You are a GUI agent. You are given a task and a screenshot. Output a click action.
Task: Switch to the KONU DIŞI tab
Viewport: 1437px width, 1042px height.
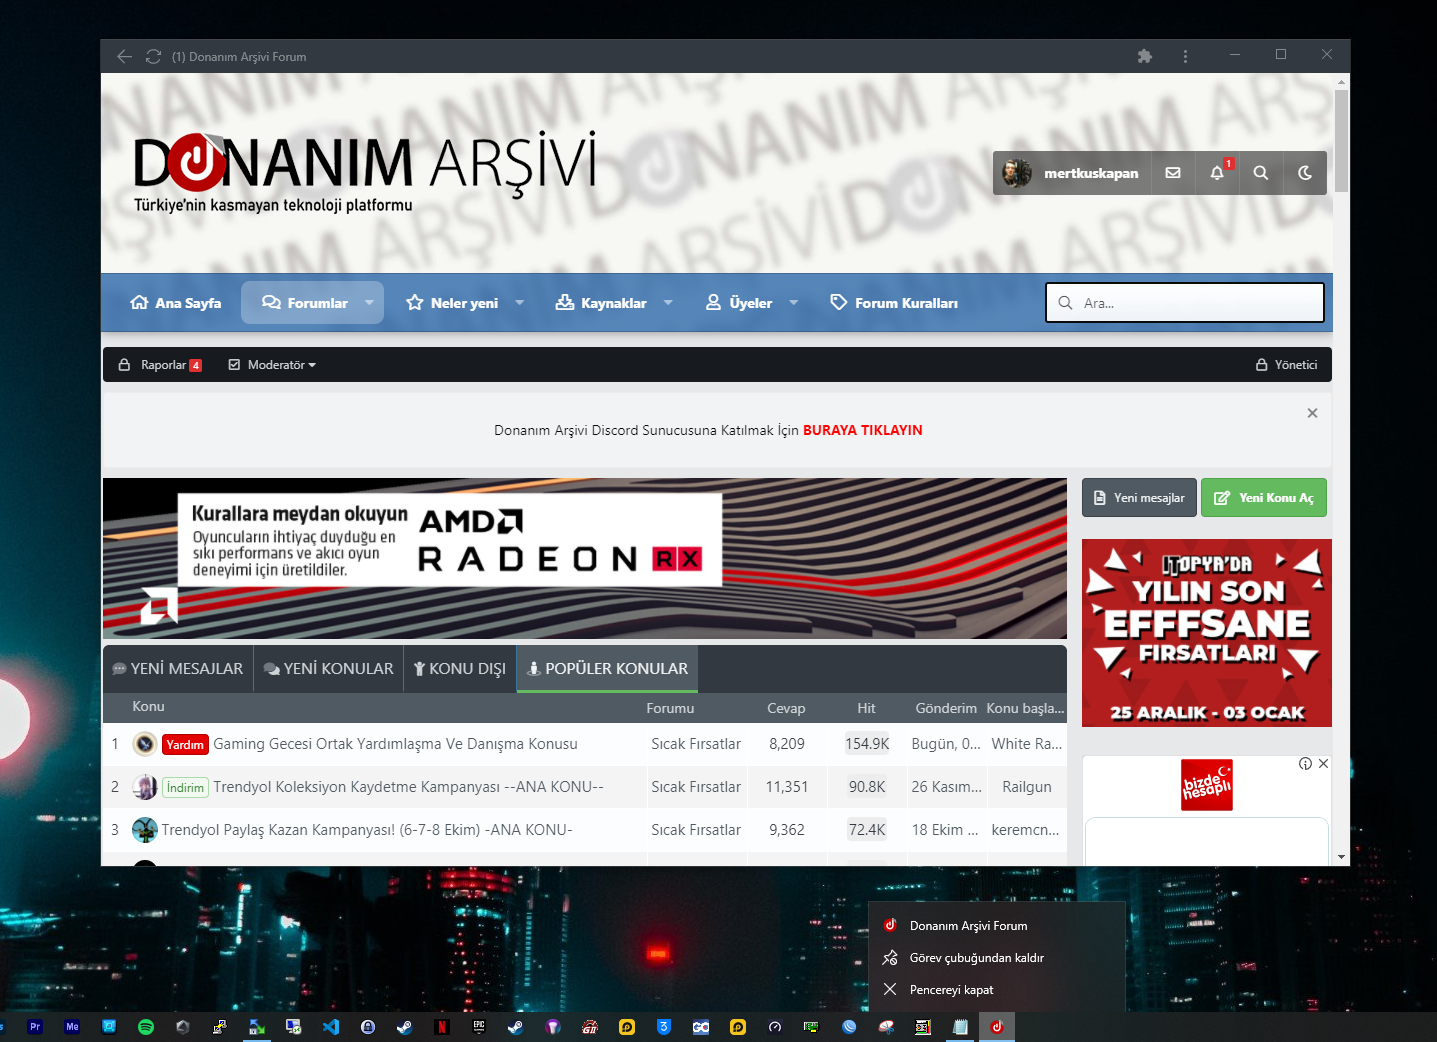(460, 669)
